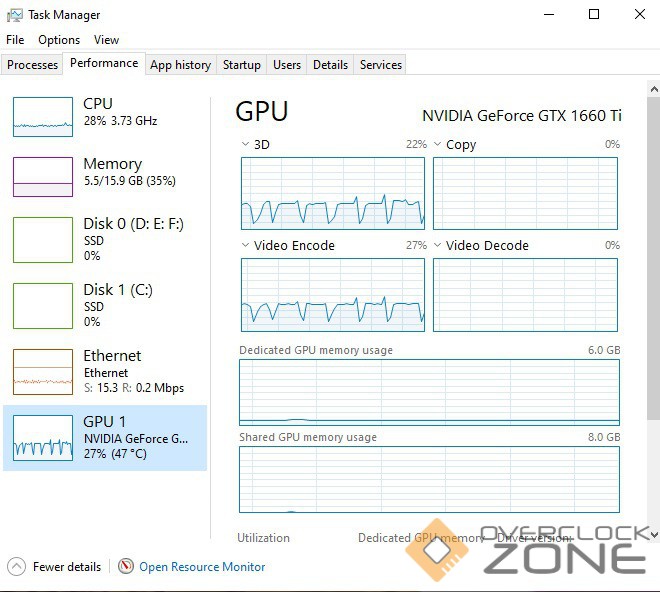Click the Task Manager title bar icon

pos(14,15)
